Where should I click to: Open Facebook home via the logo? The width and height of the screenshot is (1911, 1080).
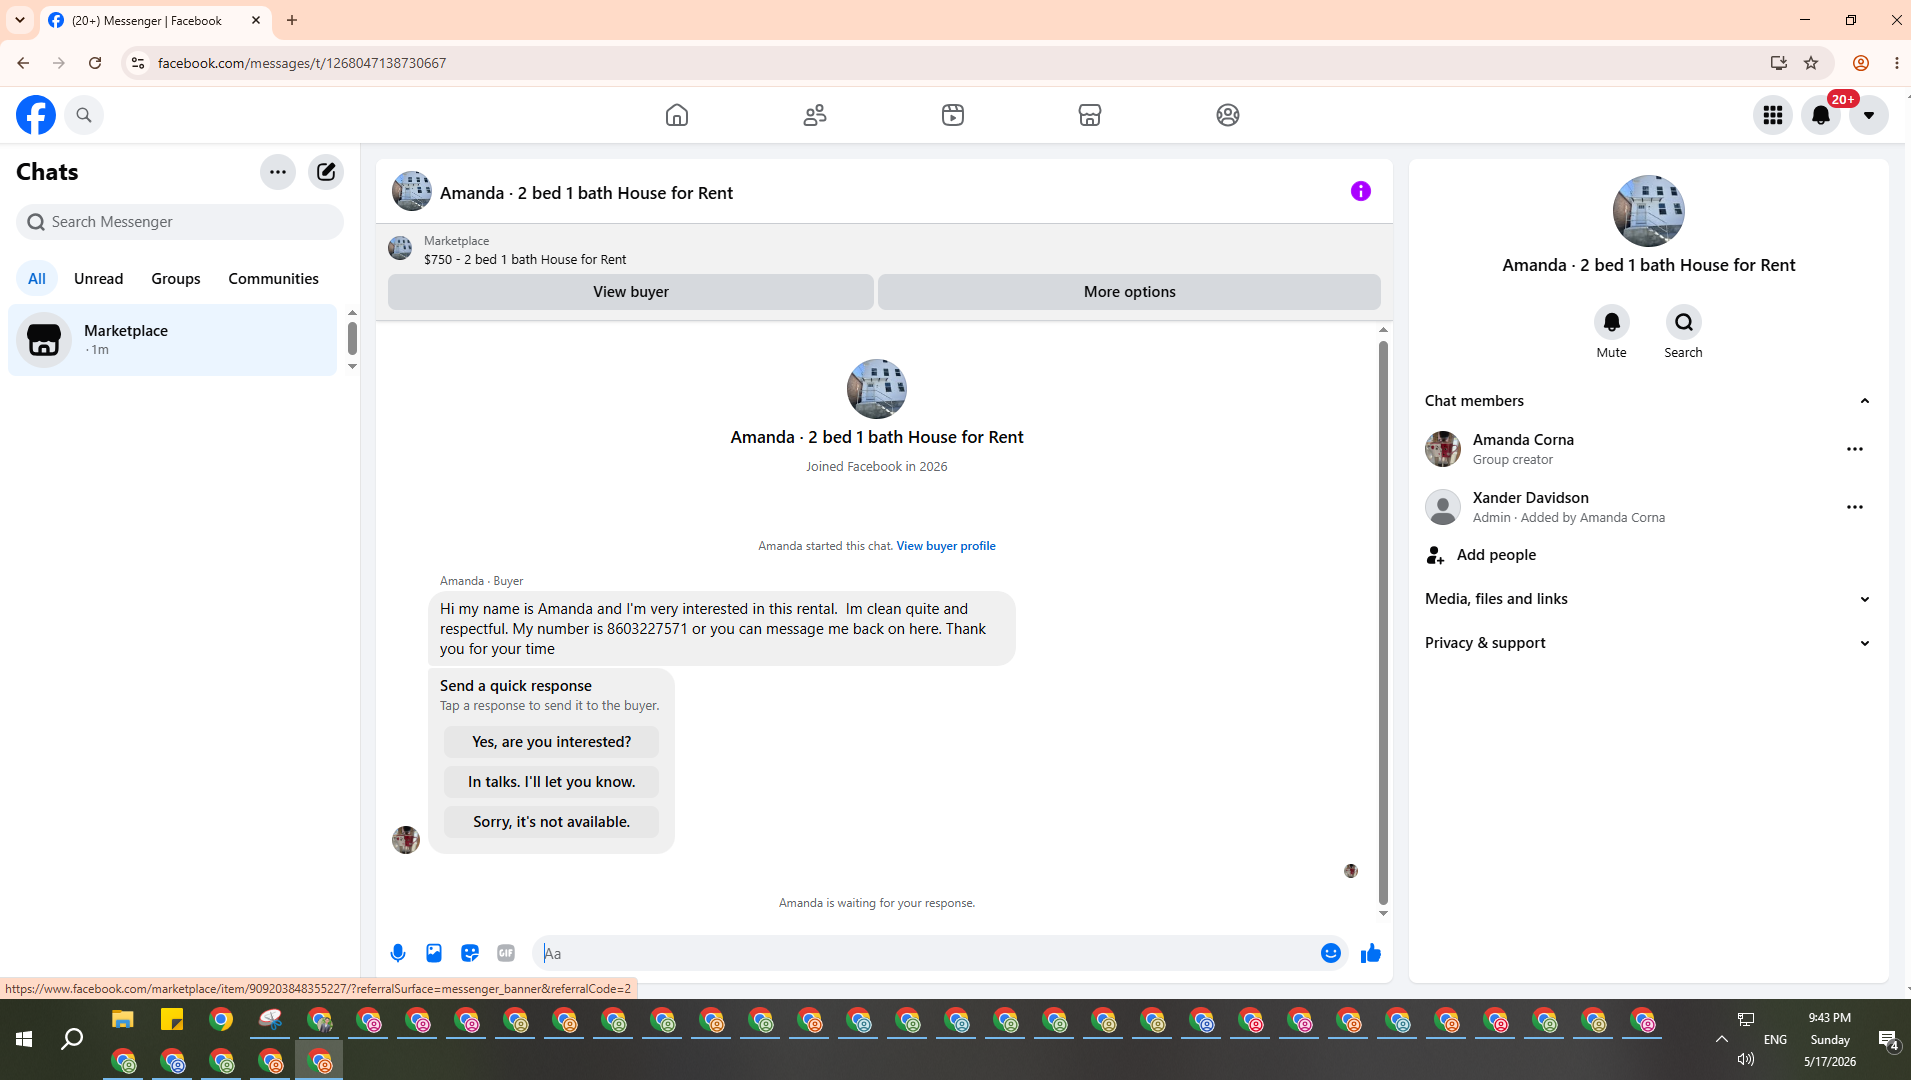pyautogui.click(x=36, y=115)
